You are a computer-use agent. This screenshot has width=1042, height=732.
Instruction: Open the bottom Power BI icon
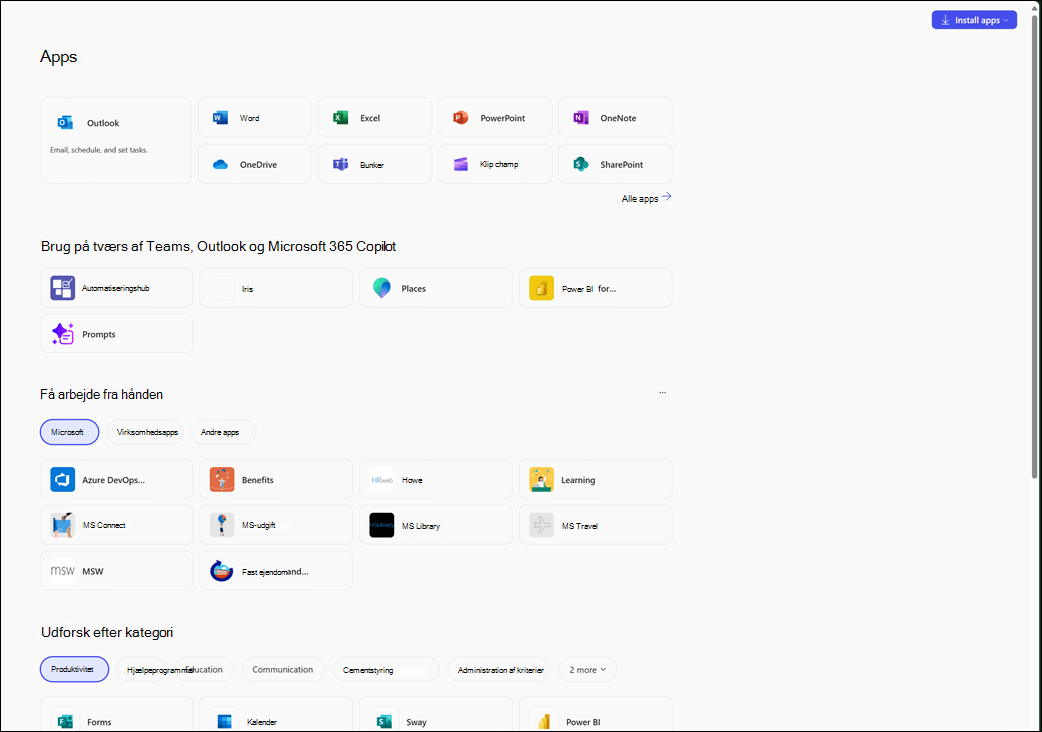(x=544, y=721)
